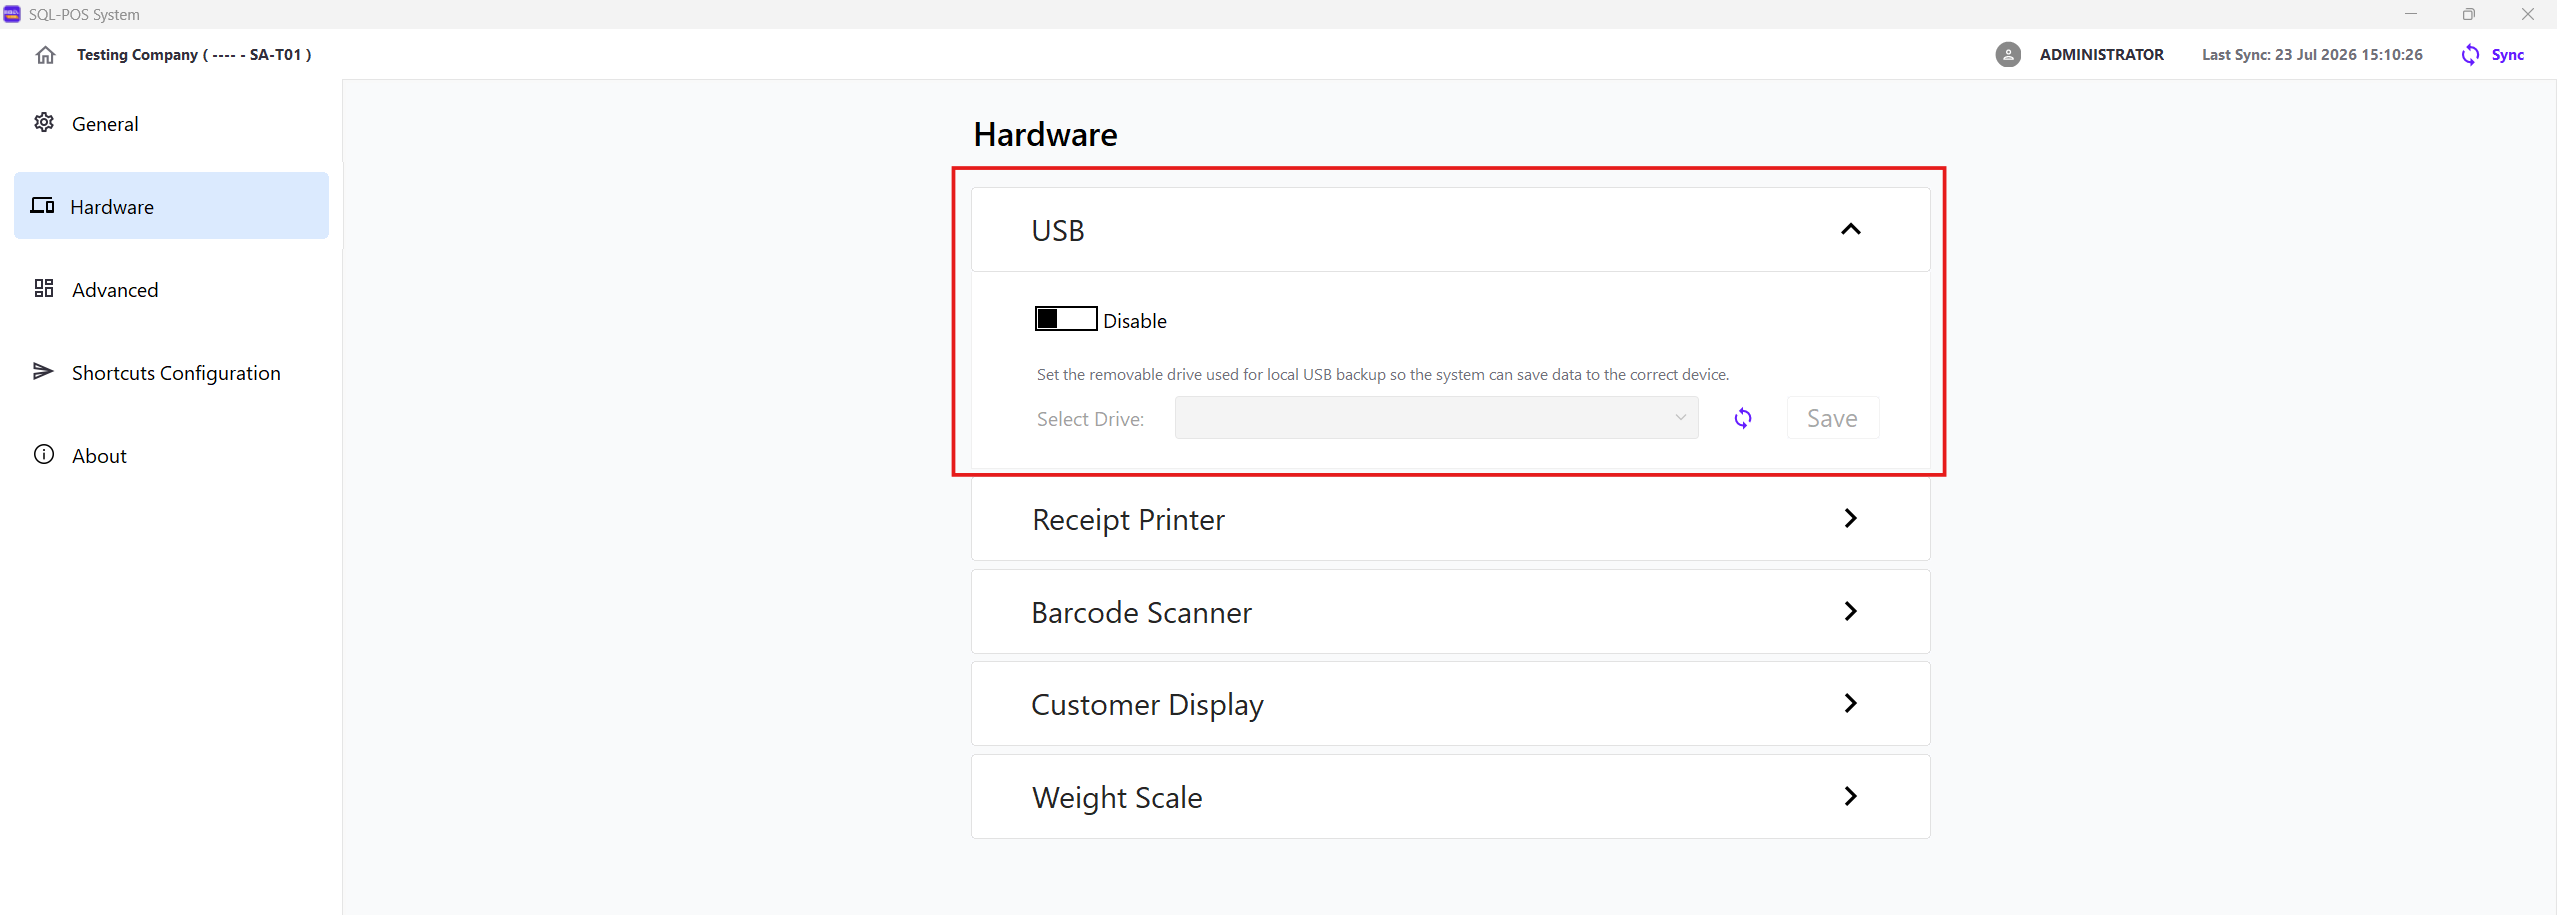Open the Select Drive dropdown

(x=1436, y=418)
